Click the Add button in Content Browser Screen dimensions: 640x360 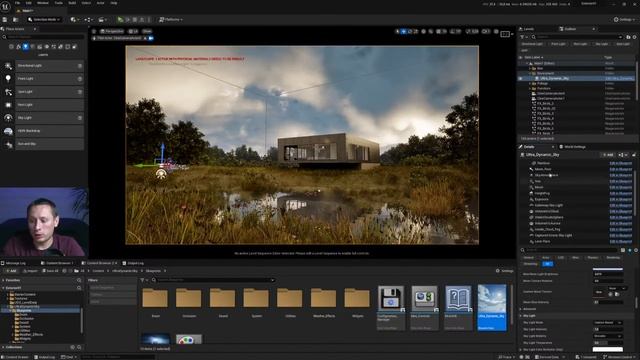point(11,271)
